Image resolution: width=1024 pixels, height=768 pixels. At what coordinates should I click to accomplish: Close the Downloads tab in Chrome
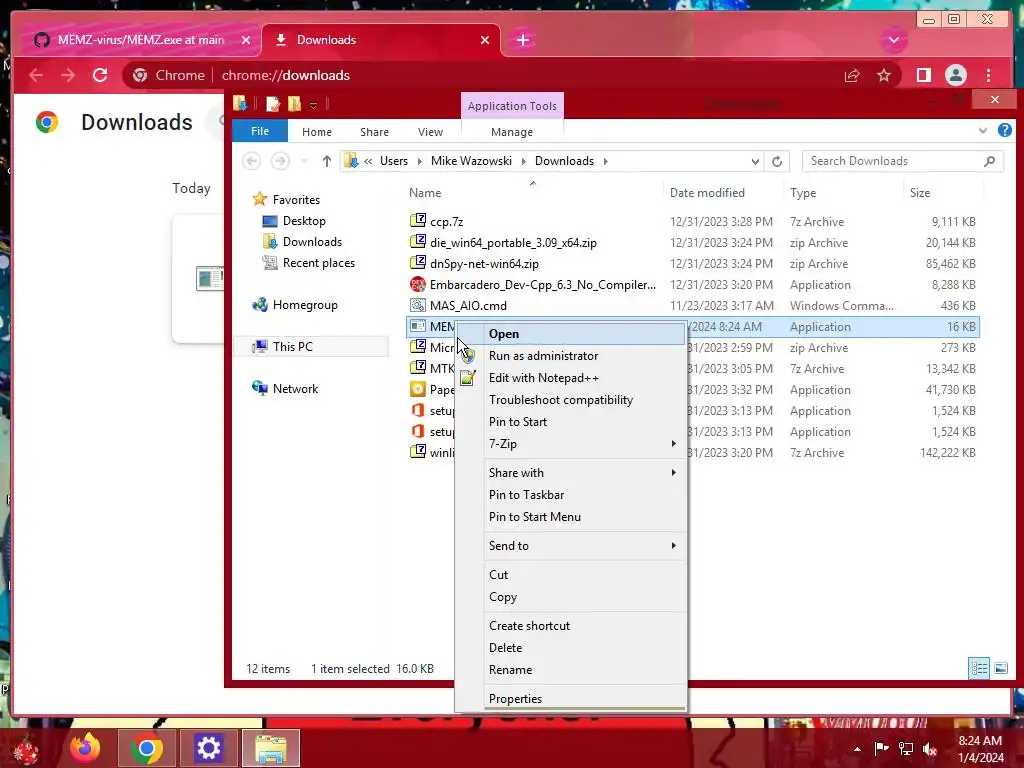[485, 40]
